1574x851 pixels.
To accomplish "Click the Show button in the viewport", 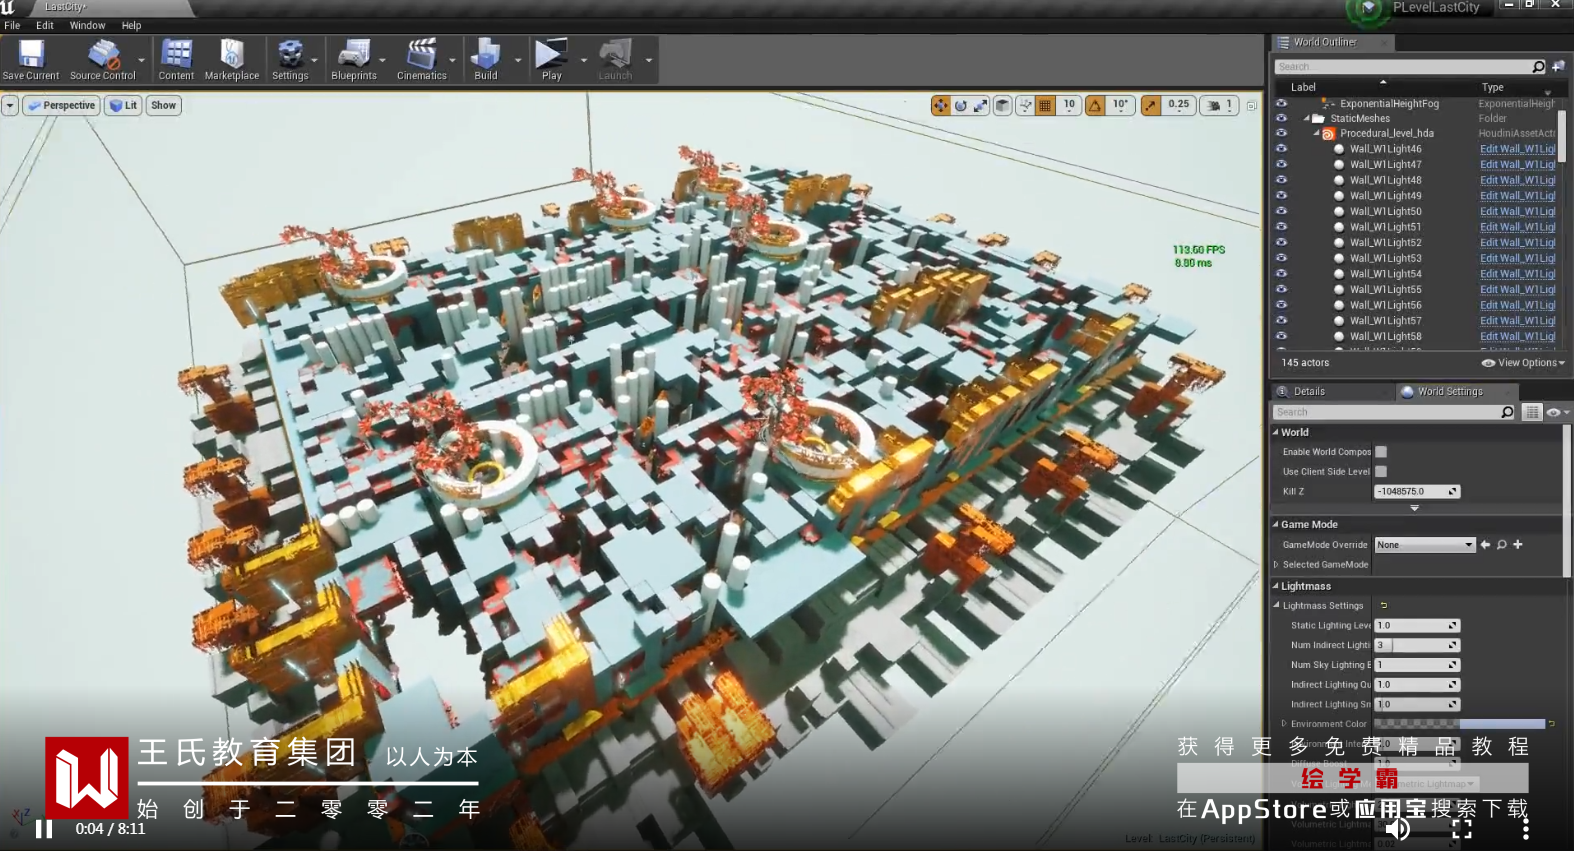I will coord(163,105).
